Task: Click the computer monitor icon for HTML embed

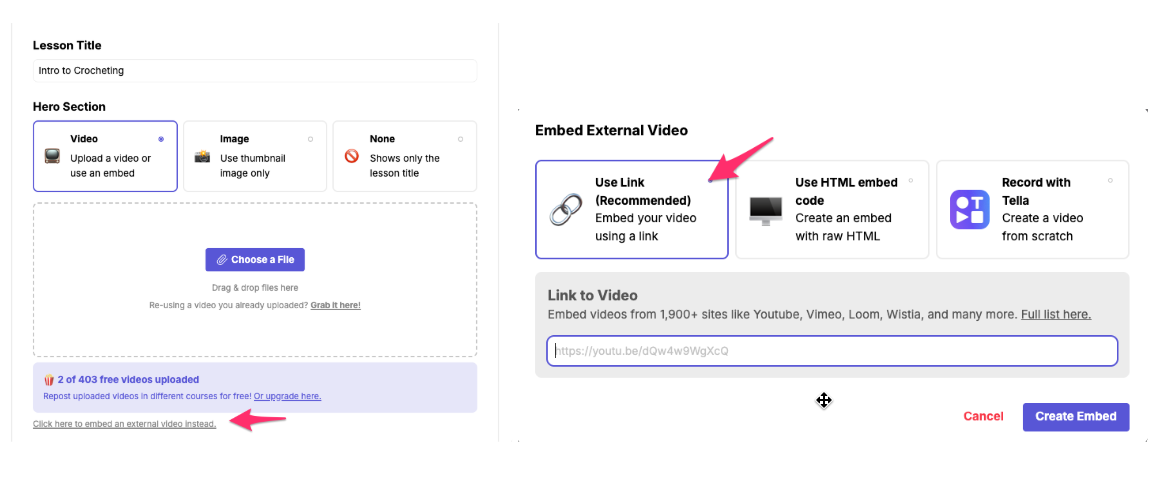Action: 766,210
